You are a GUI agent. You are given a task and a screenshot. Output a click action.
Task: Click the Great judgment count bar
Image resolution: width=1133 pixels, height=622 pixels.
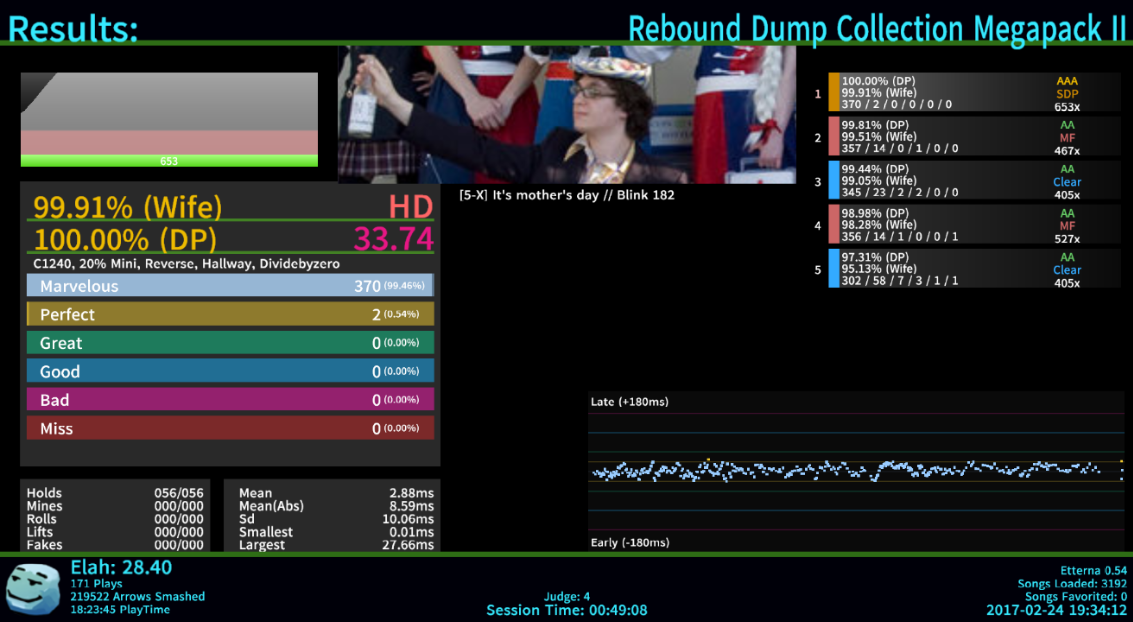pyautogui.click(x=230, y=343)
